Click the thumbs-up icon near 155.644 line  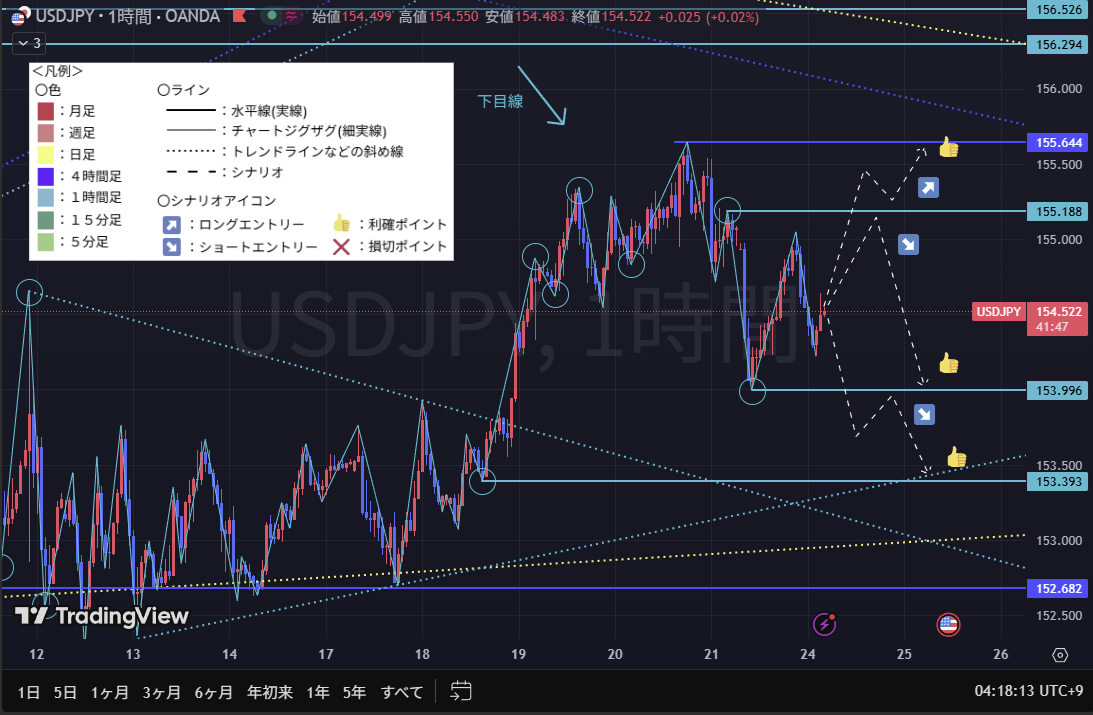tap(948, 148)
